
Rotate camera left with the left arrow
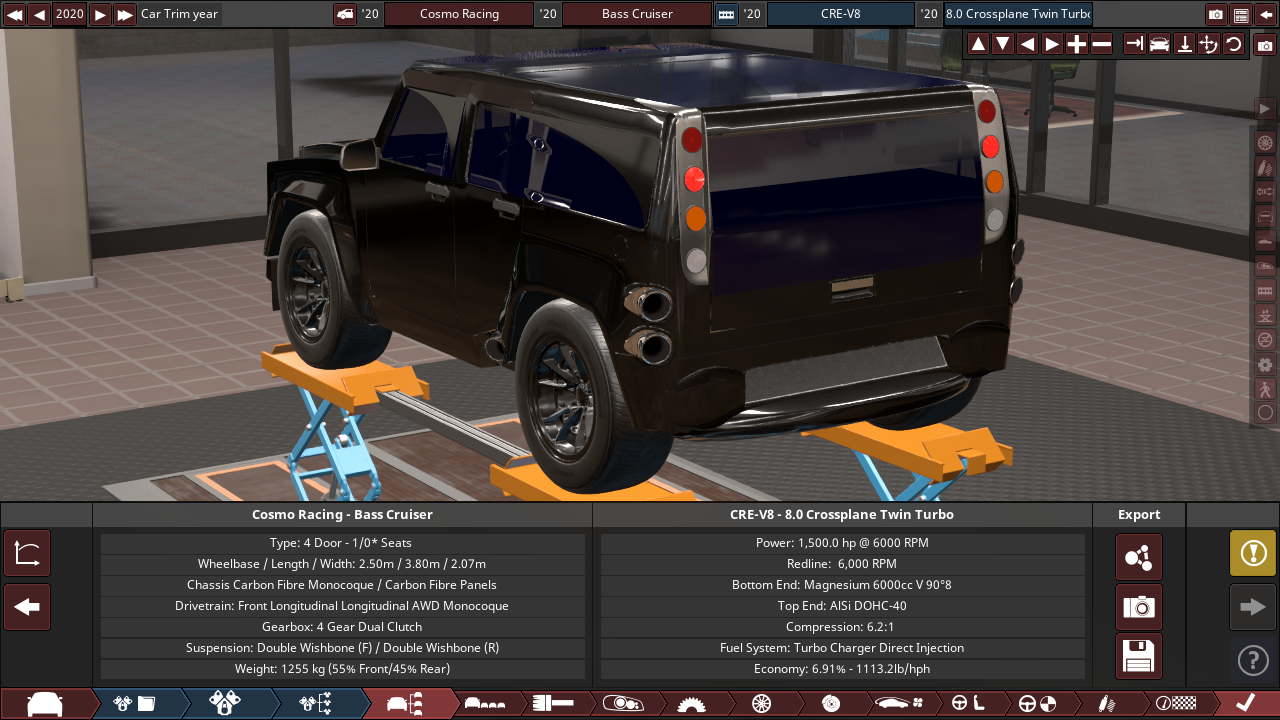[x=1027, y=44]
